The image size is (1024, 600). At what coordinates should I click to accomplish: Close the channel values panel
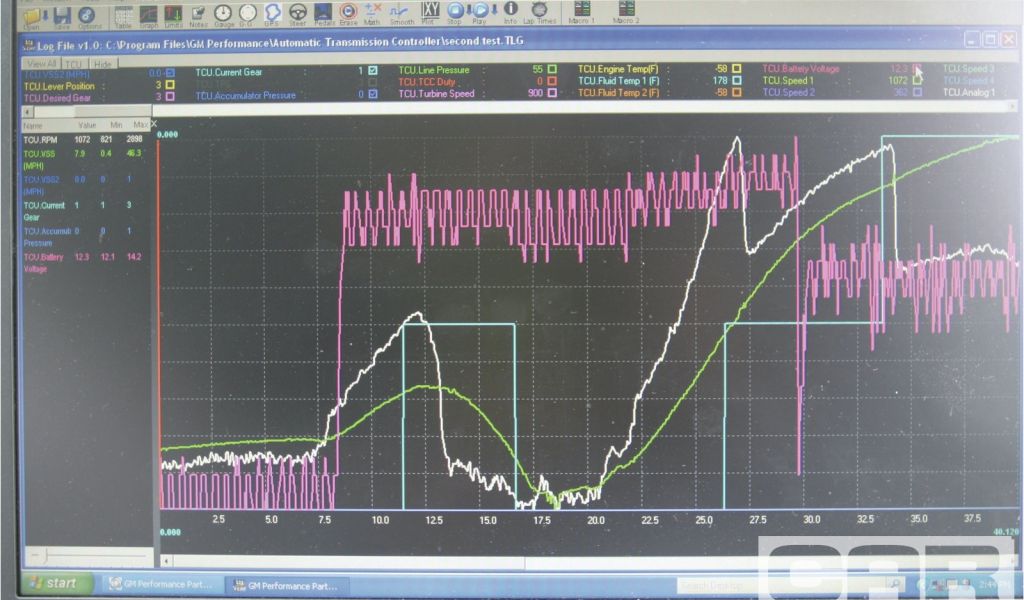coord(153,124)
